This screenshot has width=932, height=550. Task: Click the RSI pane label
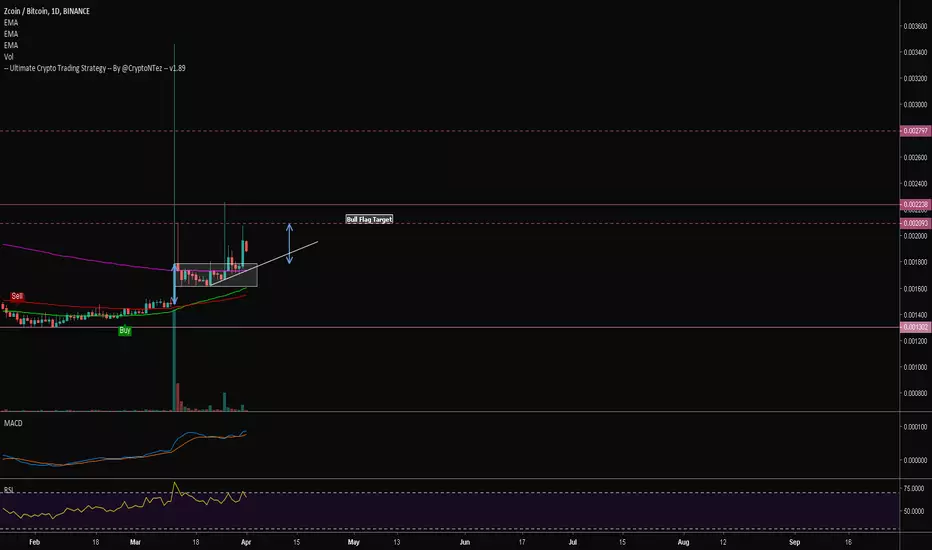9,490
